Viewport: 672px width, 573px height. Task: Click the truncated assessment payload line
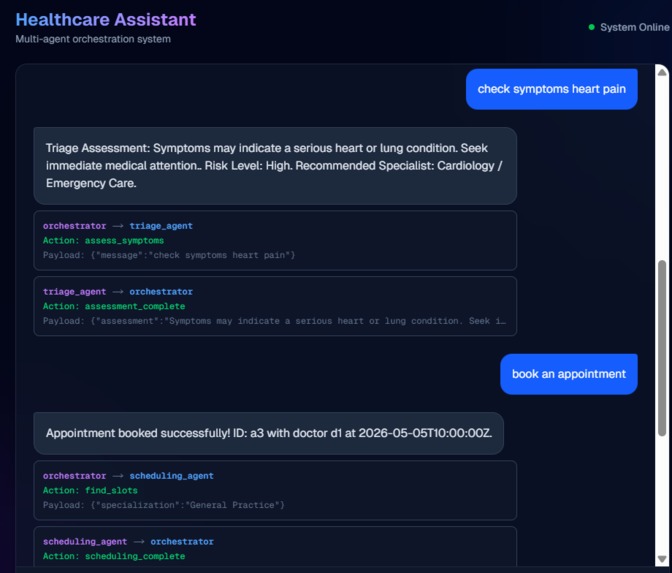pos(274,321)
